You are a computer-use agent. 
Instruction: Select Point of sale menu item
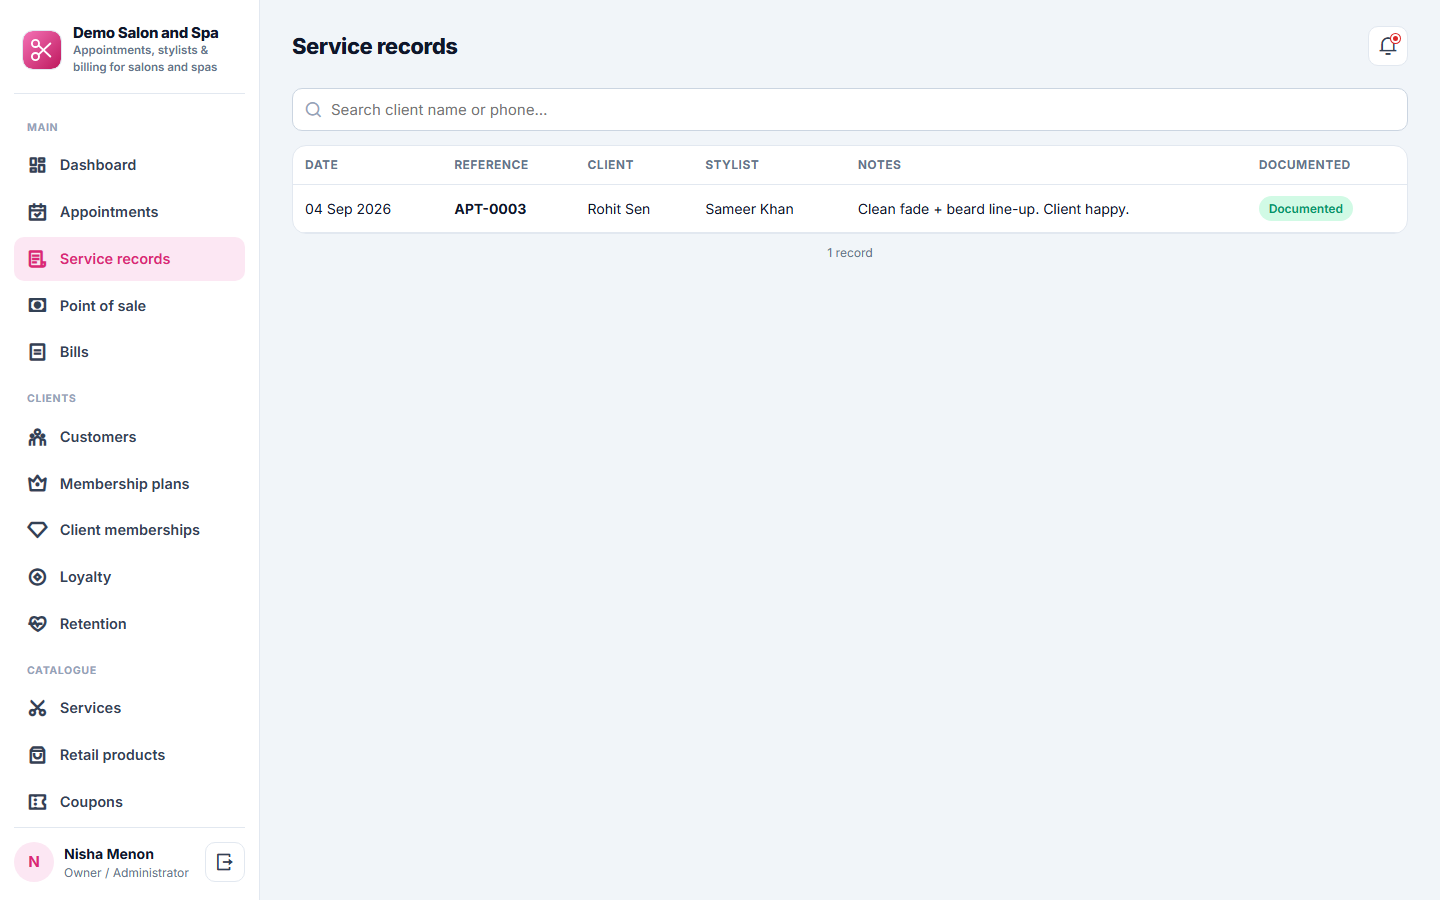[x=129, y=306]
